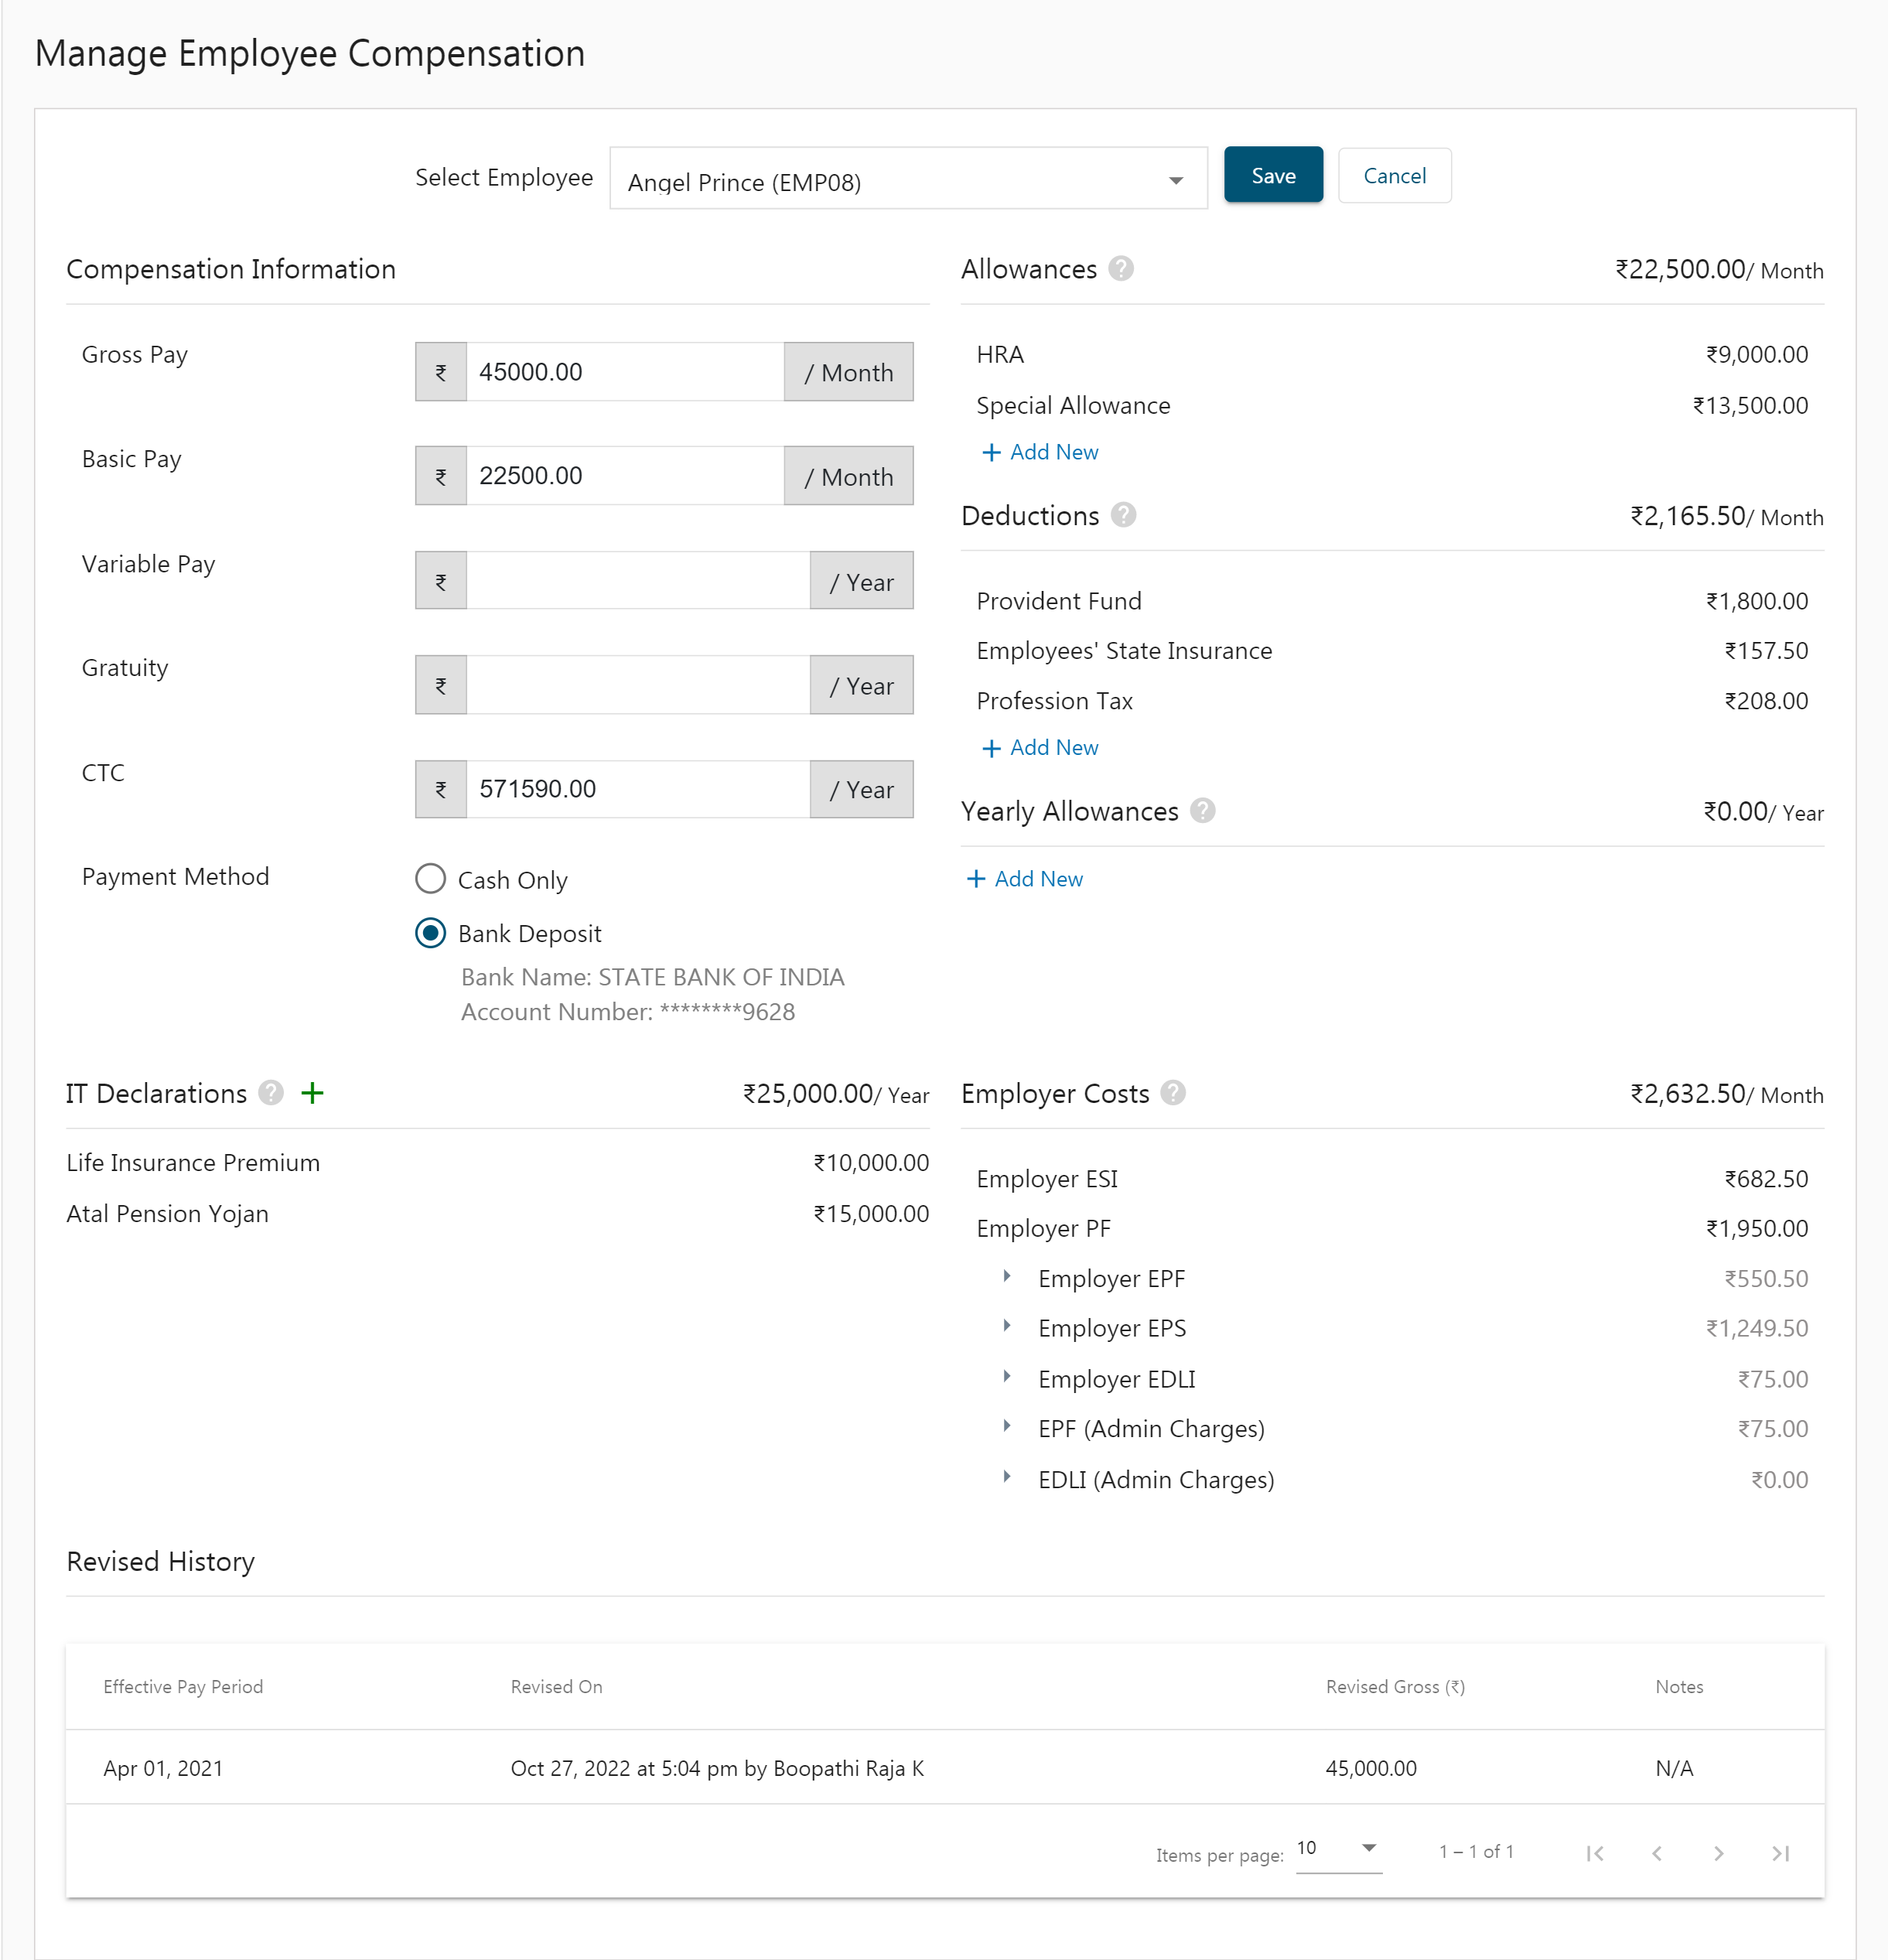The width and height of the screenshot is (1888, 1960).
Task: Select Cash Only payment method
Action: point(430,879)
